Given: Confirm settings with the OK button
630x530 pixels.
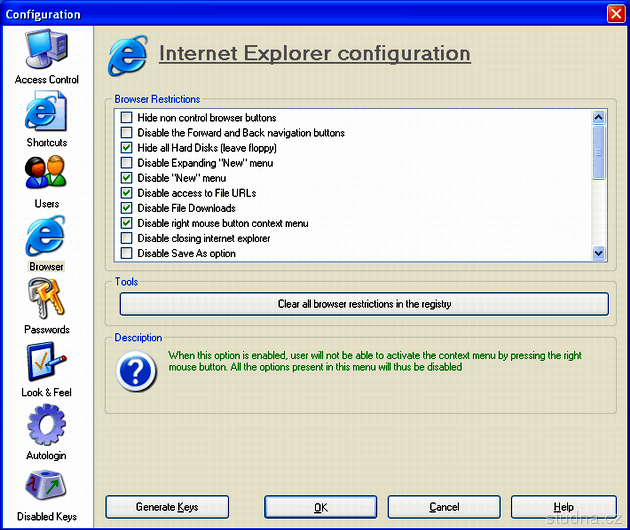Looking at the screenshot, I should point(320,507).
